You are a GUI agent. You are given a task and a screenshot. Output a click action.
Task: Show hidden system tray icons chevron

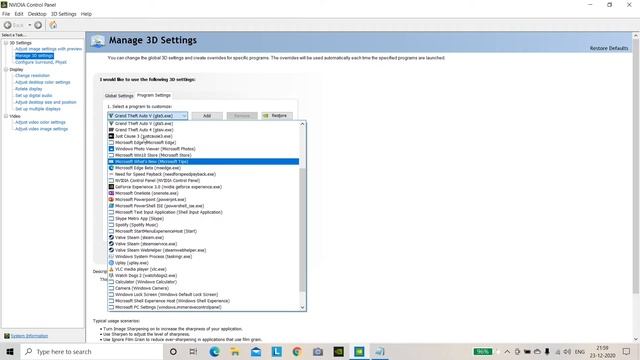tap(507, 351)
